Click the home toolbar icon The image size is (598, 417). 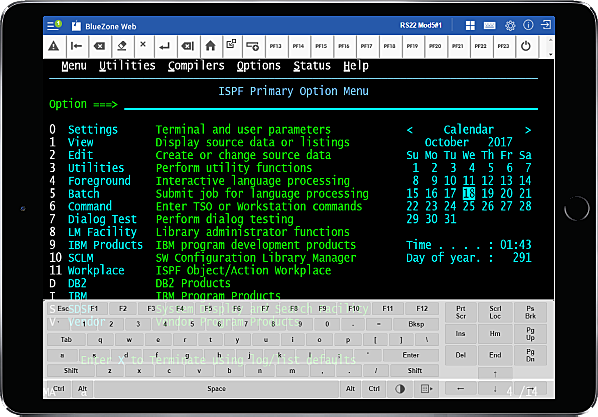(210, 46)
